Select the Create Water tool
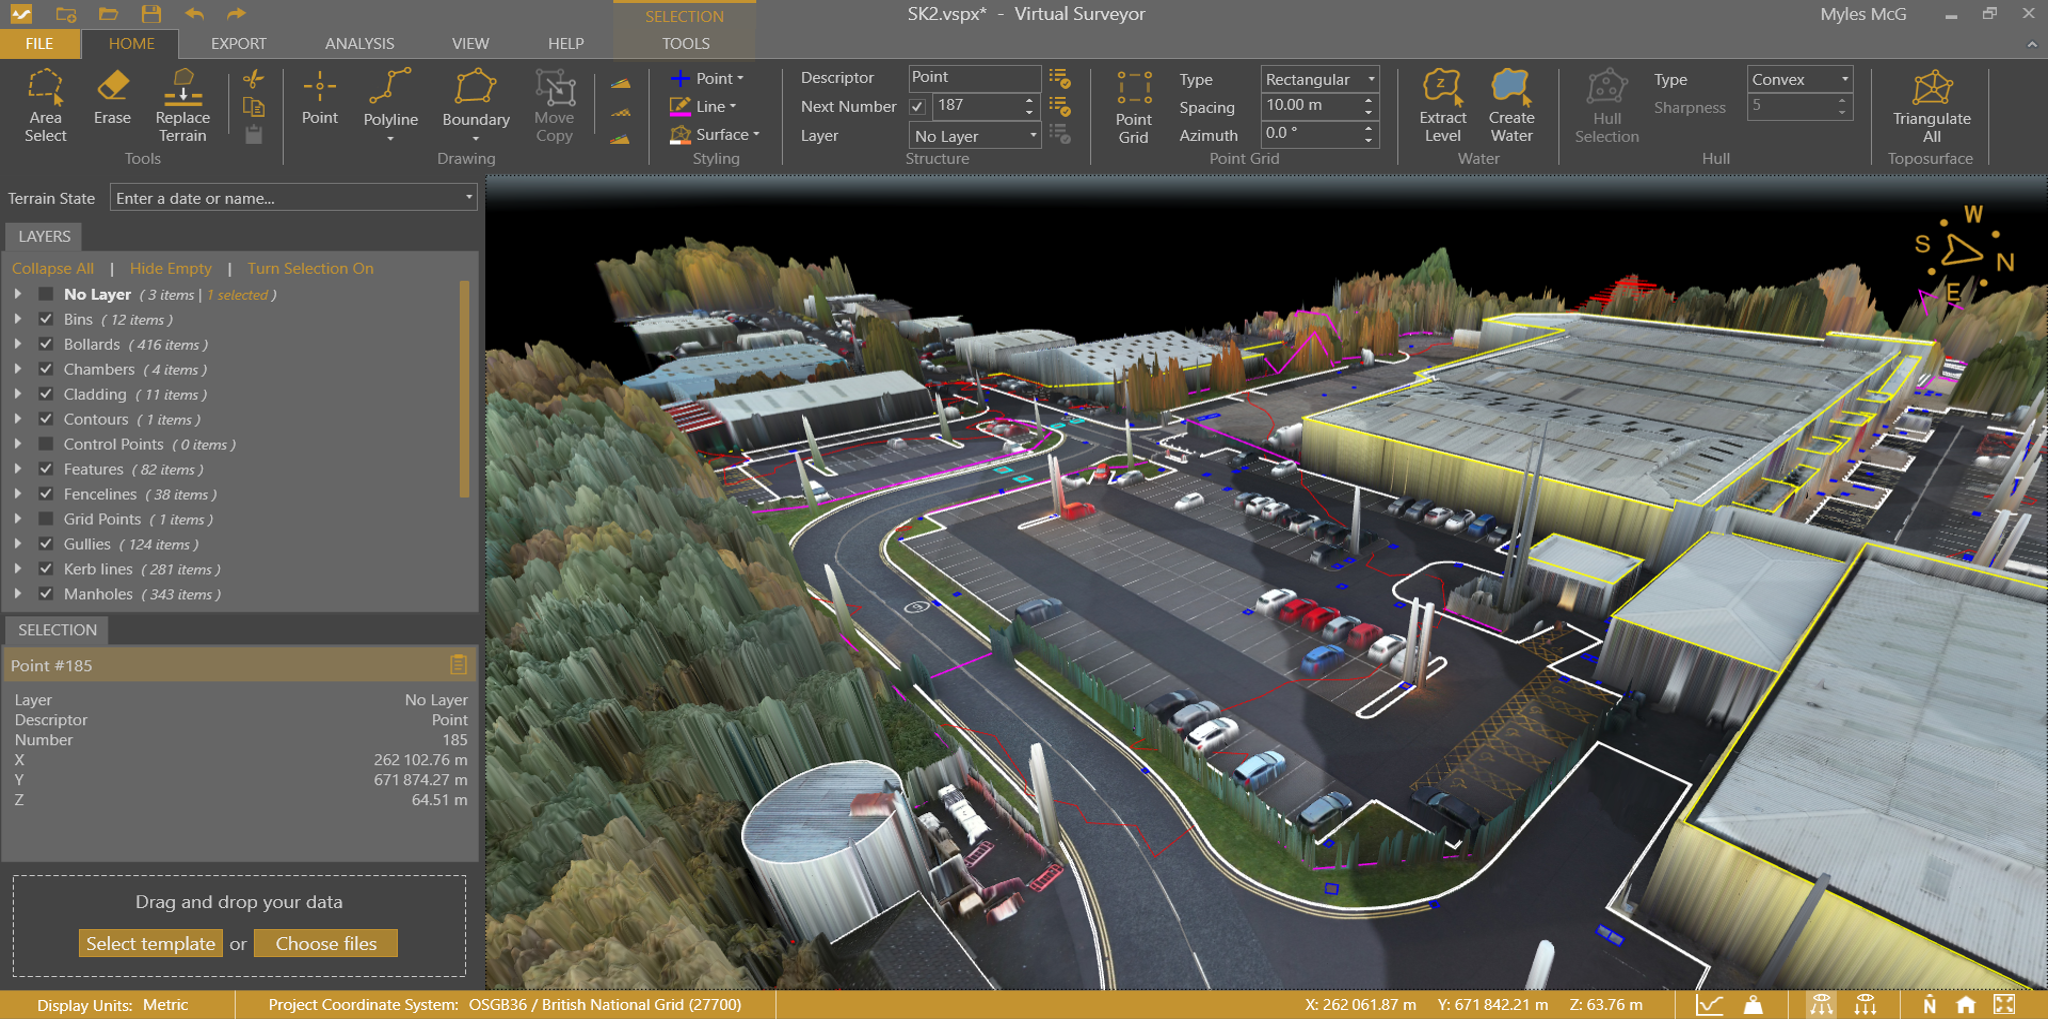This screenshot has width=2048, height=1019. (1510, 106)
